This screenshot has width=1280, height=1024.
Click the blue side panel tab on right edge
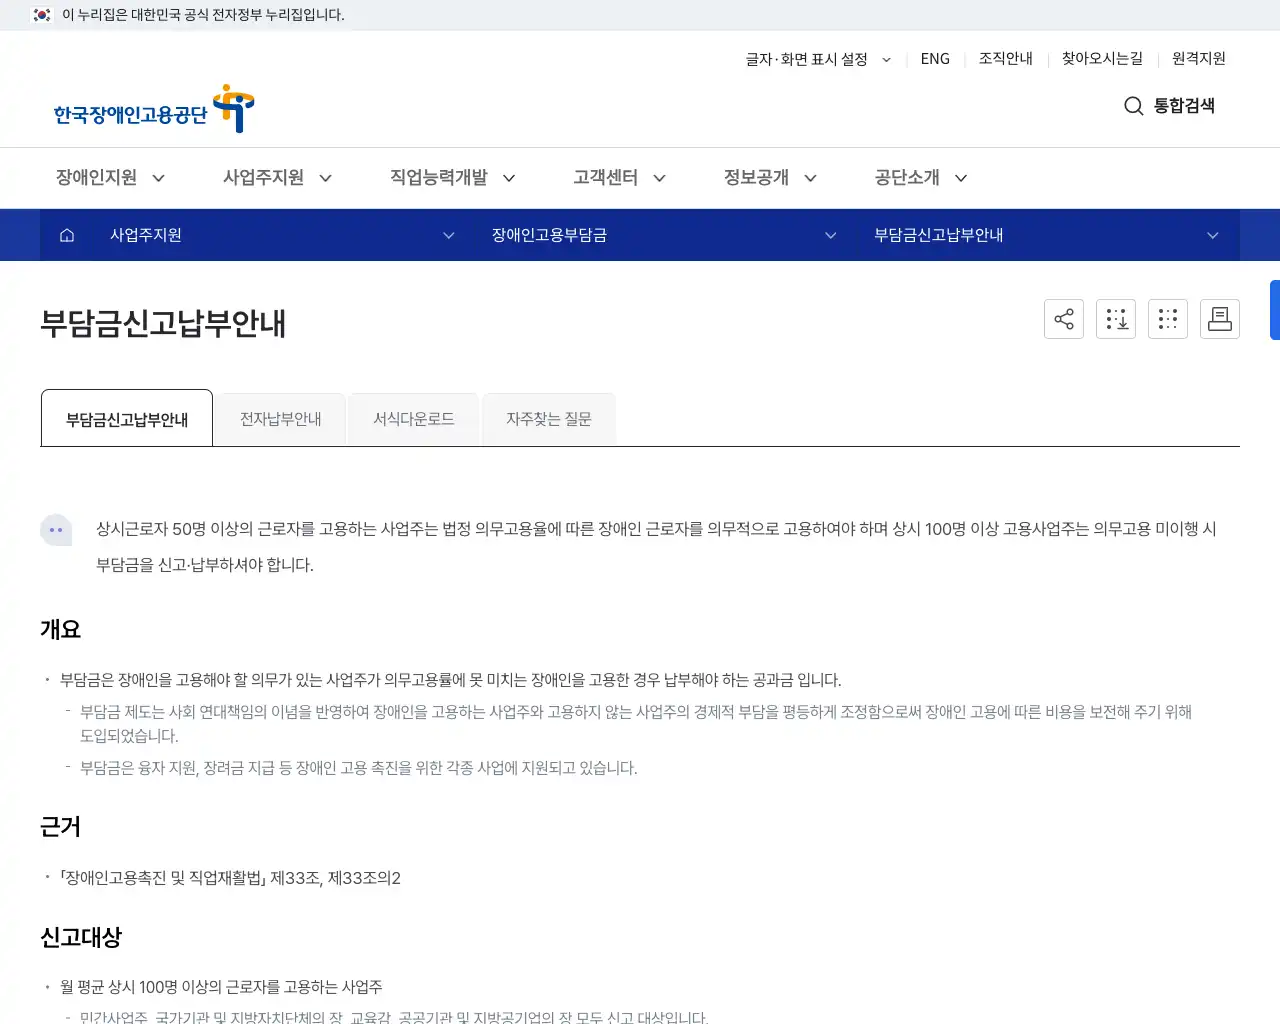[1274, 310]
